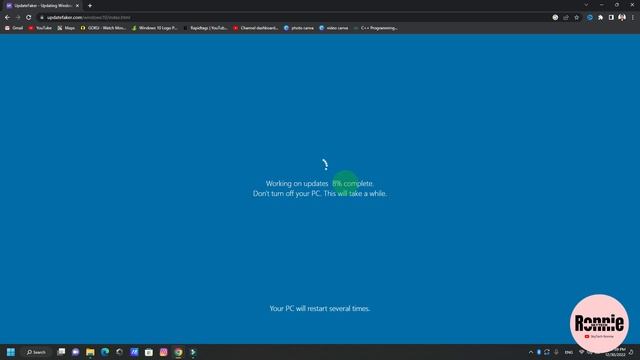Open the GOKU - Watch Movies bookmark
640x360 pixels.
[x=103, y=28]
